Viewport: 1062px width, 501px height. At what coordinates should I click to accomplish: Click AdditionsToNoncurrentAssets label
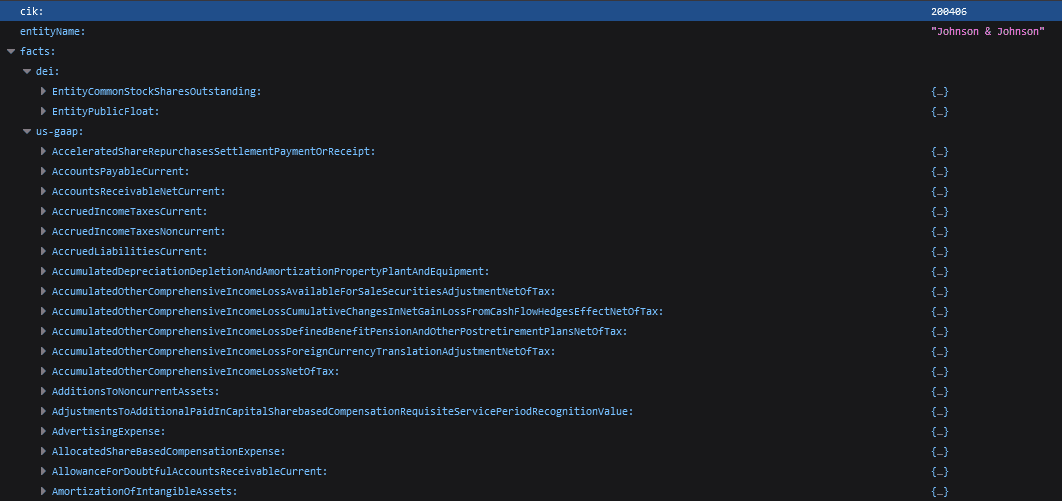point(135,391)
